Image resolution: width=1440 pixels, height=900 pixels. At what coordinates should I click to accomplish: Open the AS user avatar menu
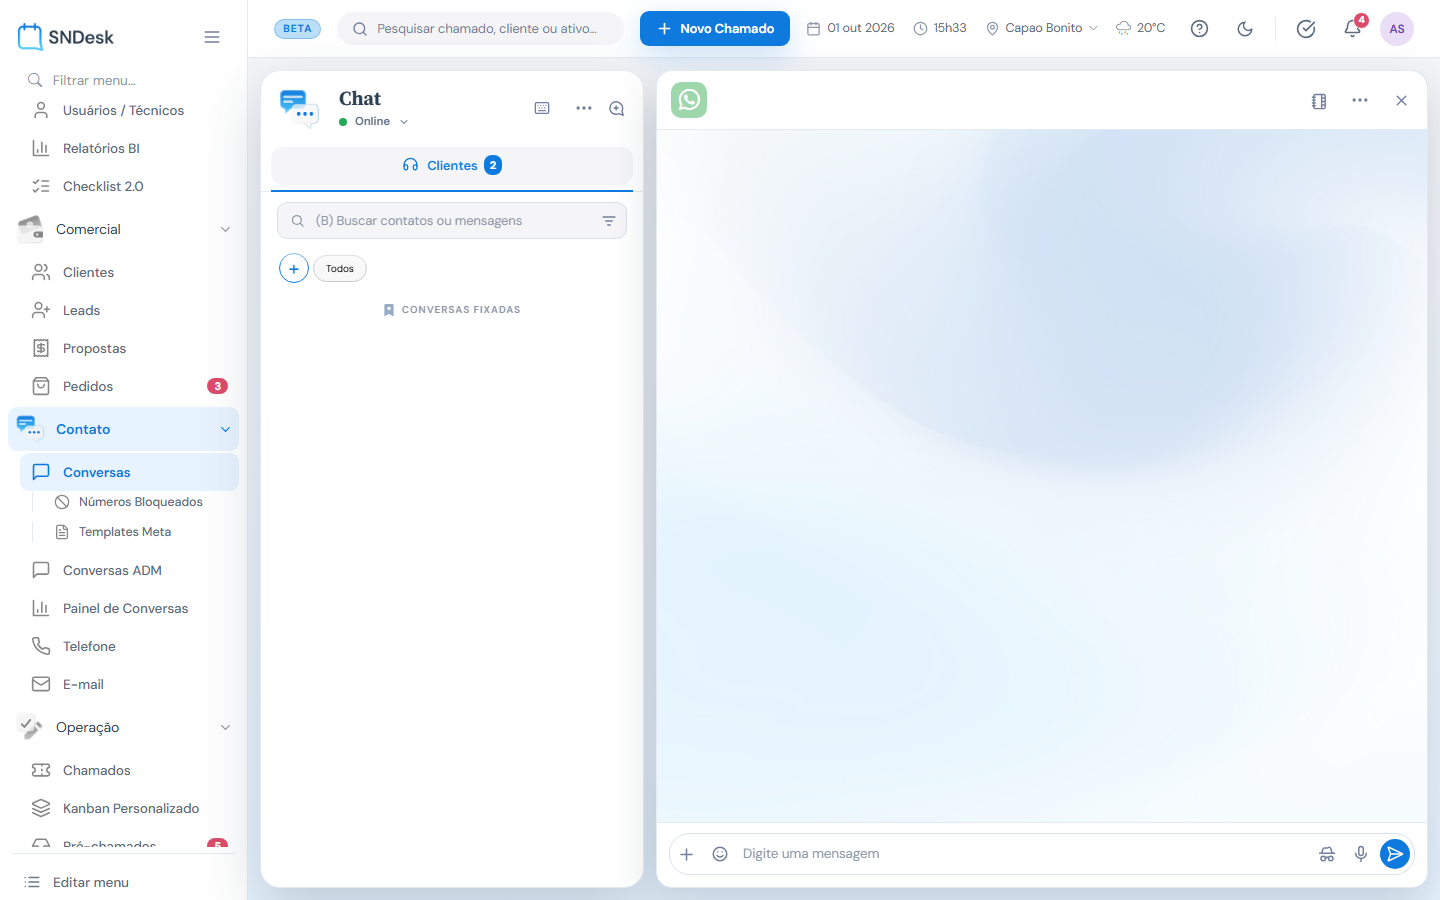tap(1397, 29)
